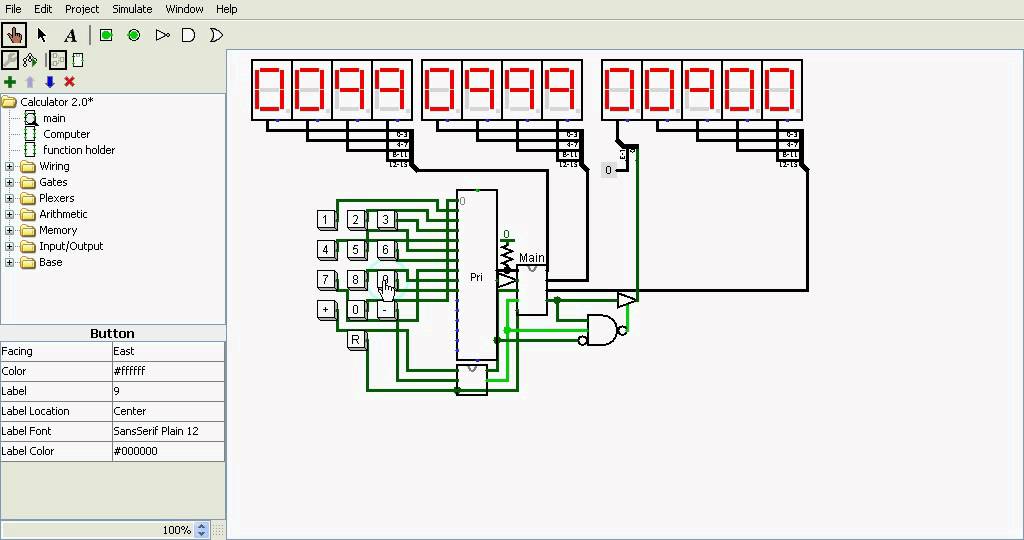The image size is (1024, 540).
Task: Expand the Arithmetic folder
Action: click(9, 214)
